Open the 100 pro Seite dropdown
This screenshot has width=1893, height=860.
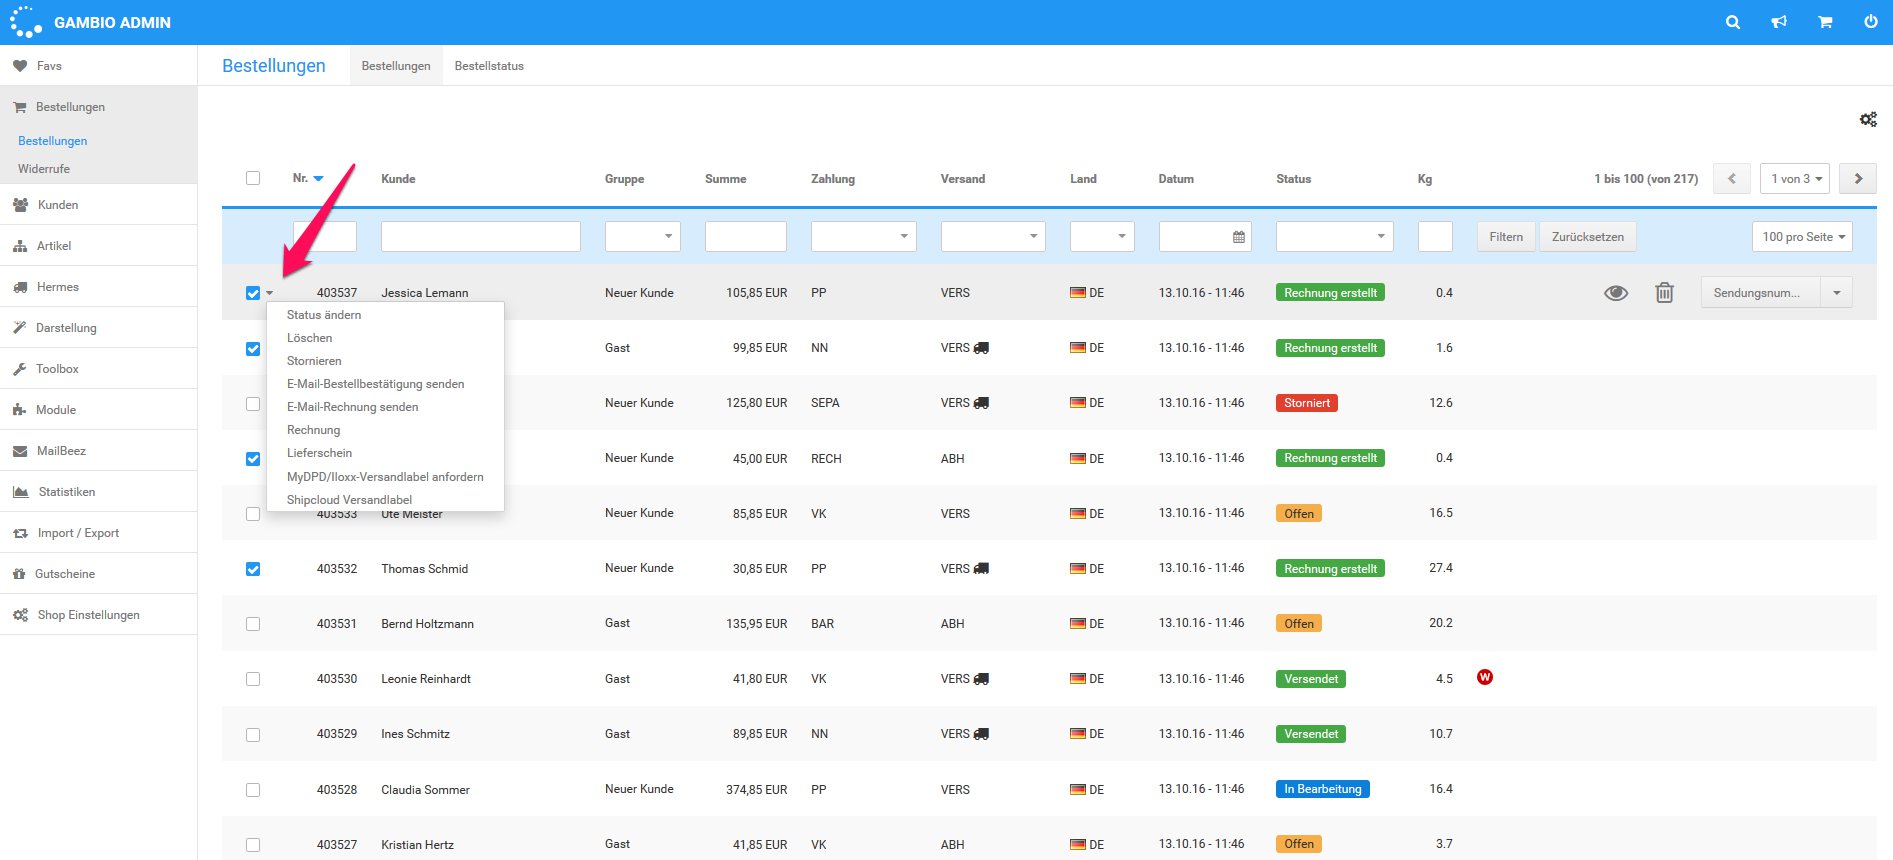point(1802,237)
